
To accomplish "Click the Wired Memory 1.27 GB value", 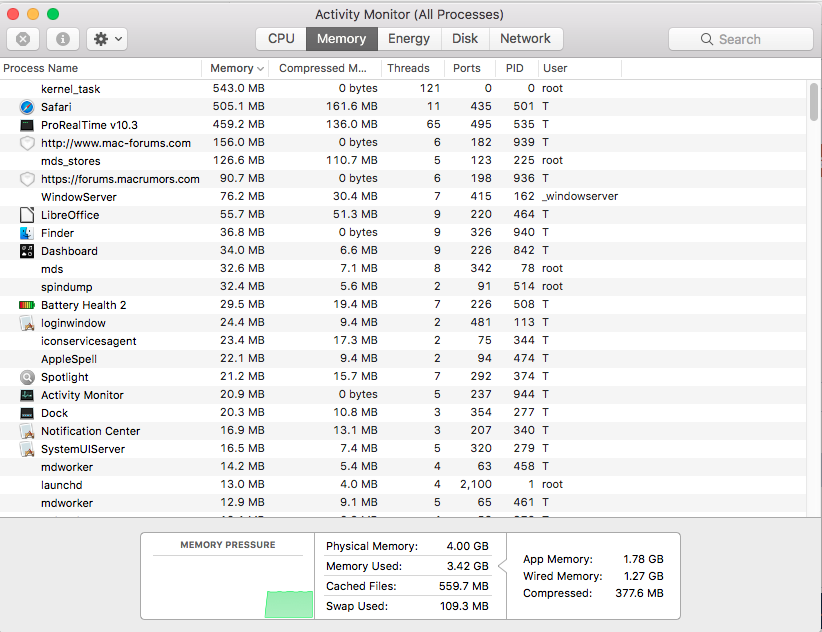I will (x=643, y=576).
